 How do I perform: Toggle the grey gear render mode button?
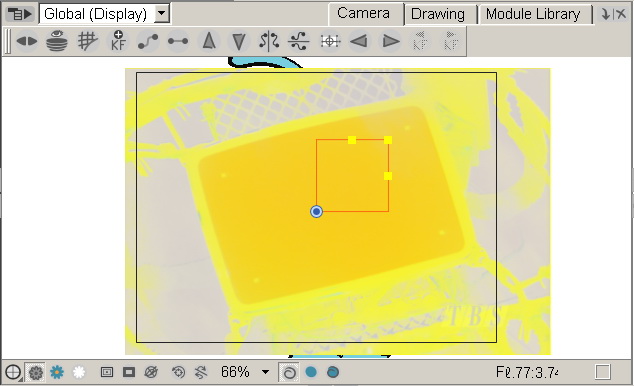36,372
